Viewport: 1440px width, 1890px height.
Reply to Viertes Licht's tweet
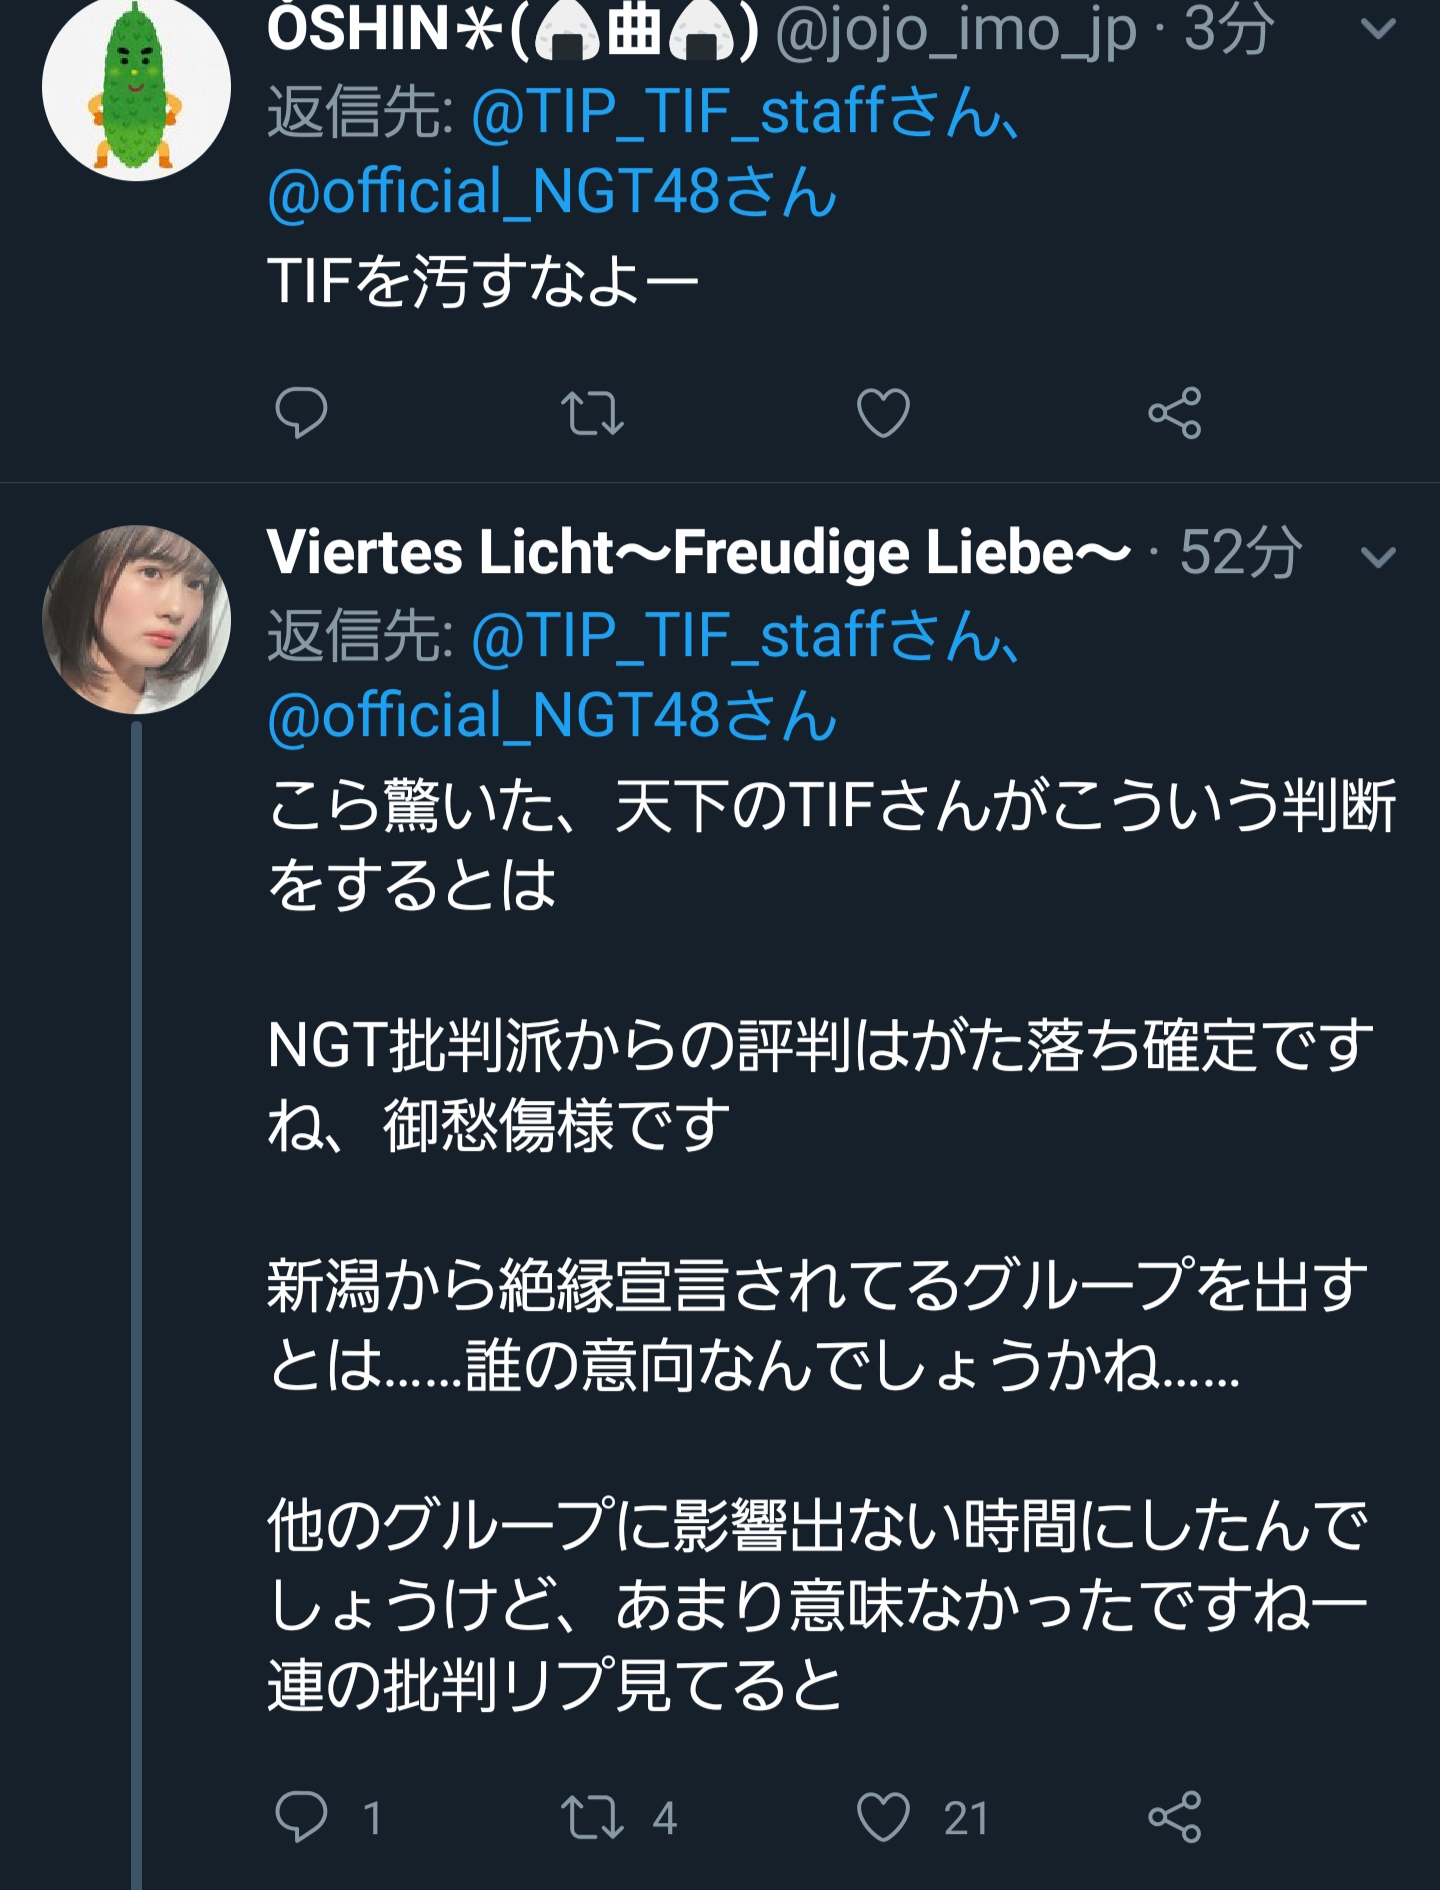pyautogui.click(x=301, y=1817)
